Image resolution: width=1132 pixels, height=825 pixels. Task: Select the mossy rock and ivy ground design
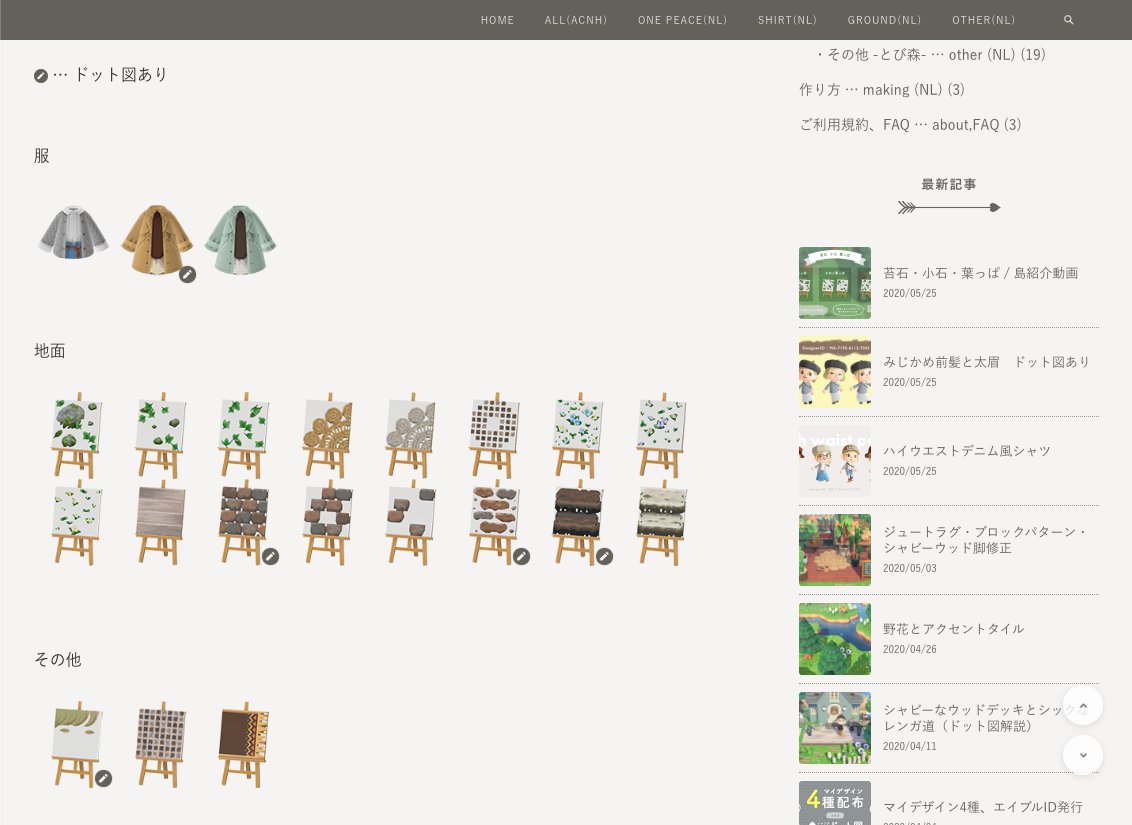click(x=77, y=435)
